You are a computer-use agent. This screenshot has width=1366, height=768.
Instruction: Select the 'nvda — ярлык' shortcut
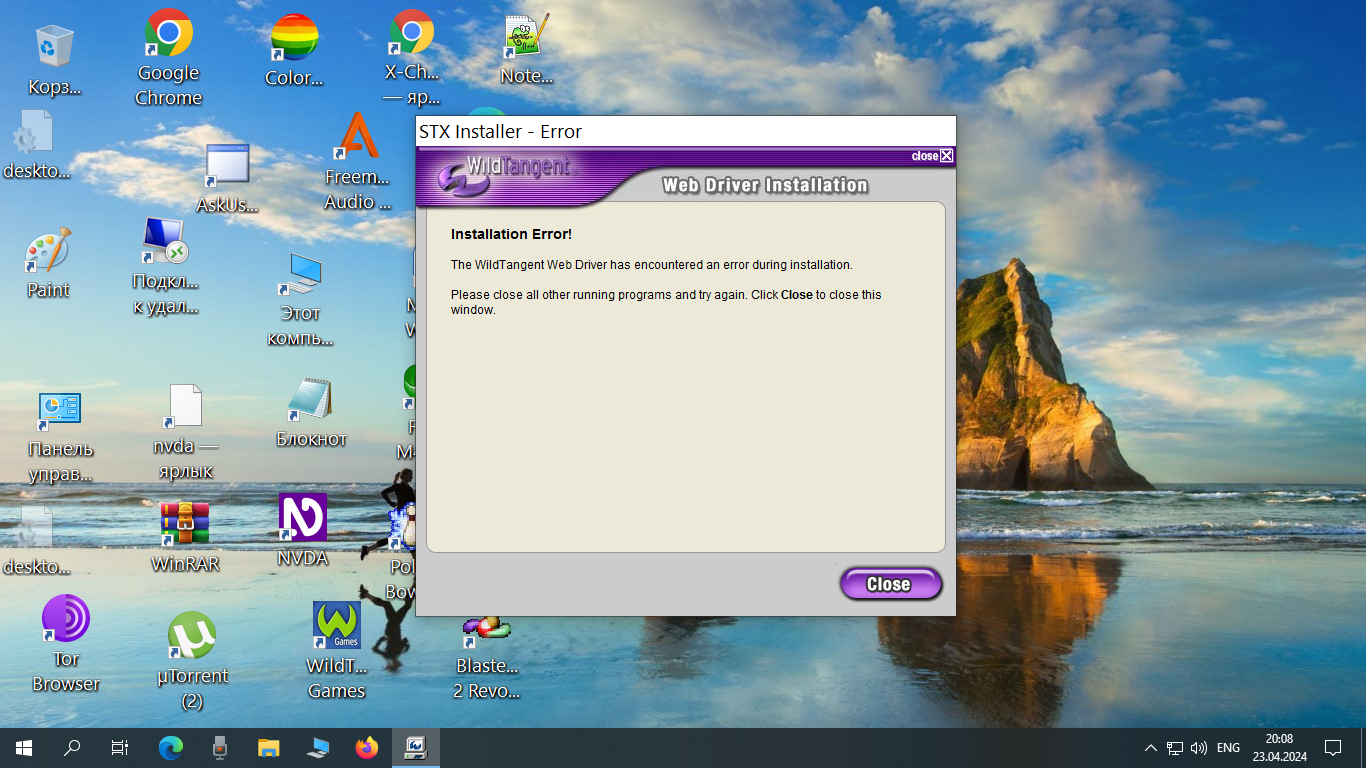(185, 432)
